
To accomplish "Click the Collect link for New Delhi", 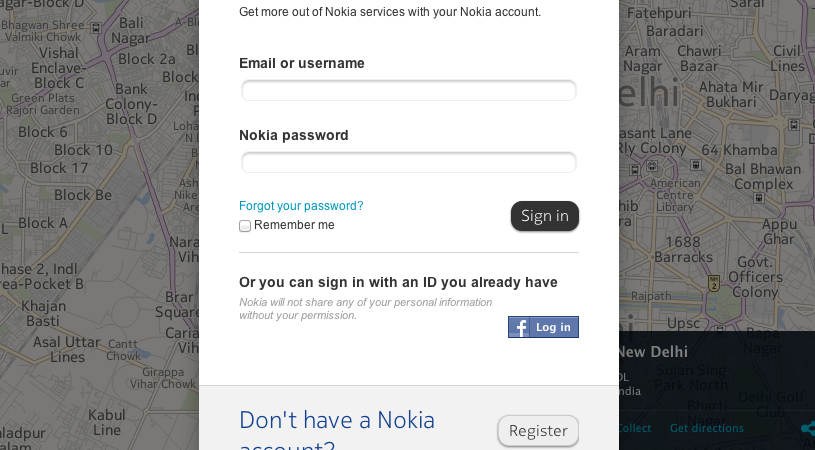I will pos(634,428).
